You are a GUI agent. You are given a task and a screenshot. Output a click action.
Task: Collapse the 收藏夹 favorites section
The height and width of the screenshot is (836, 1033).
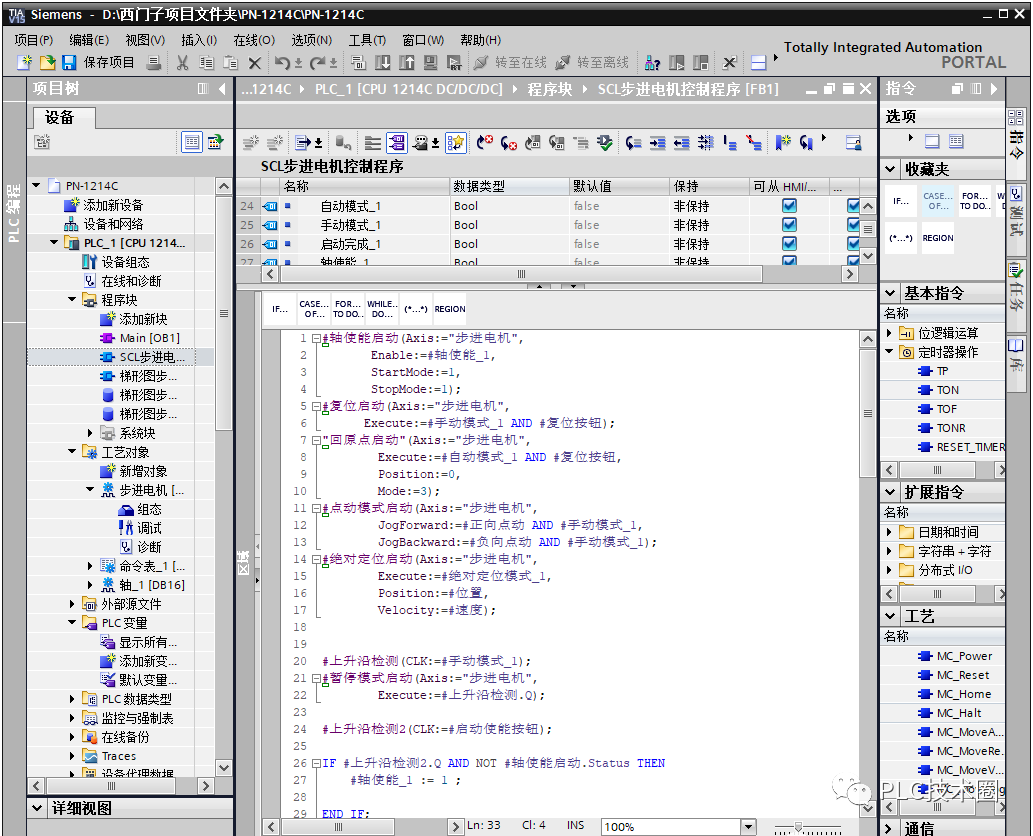[890, 169]
